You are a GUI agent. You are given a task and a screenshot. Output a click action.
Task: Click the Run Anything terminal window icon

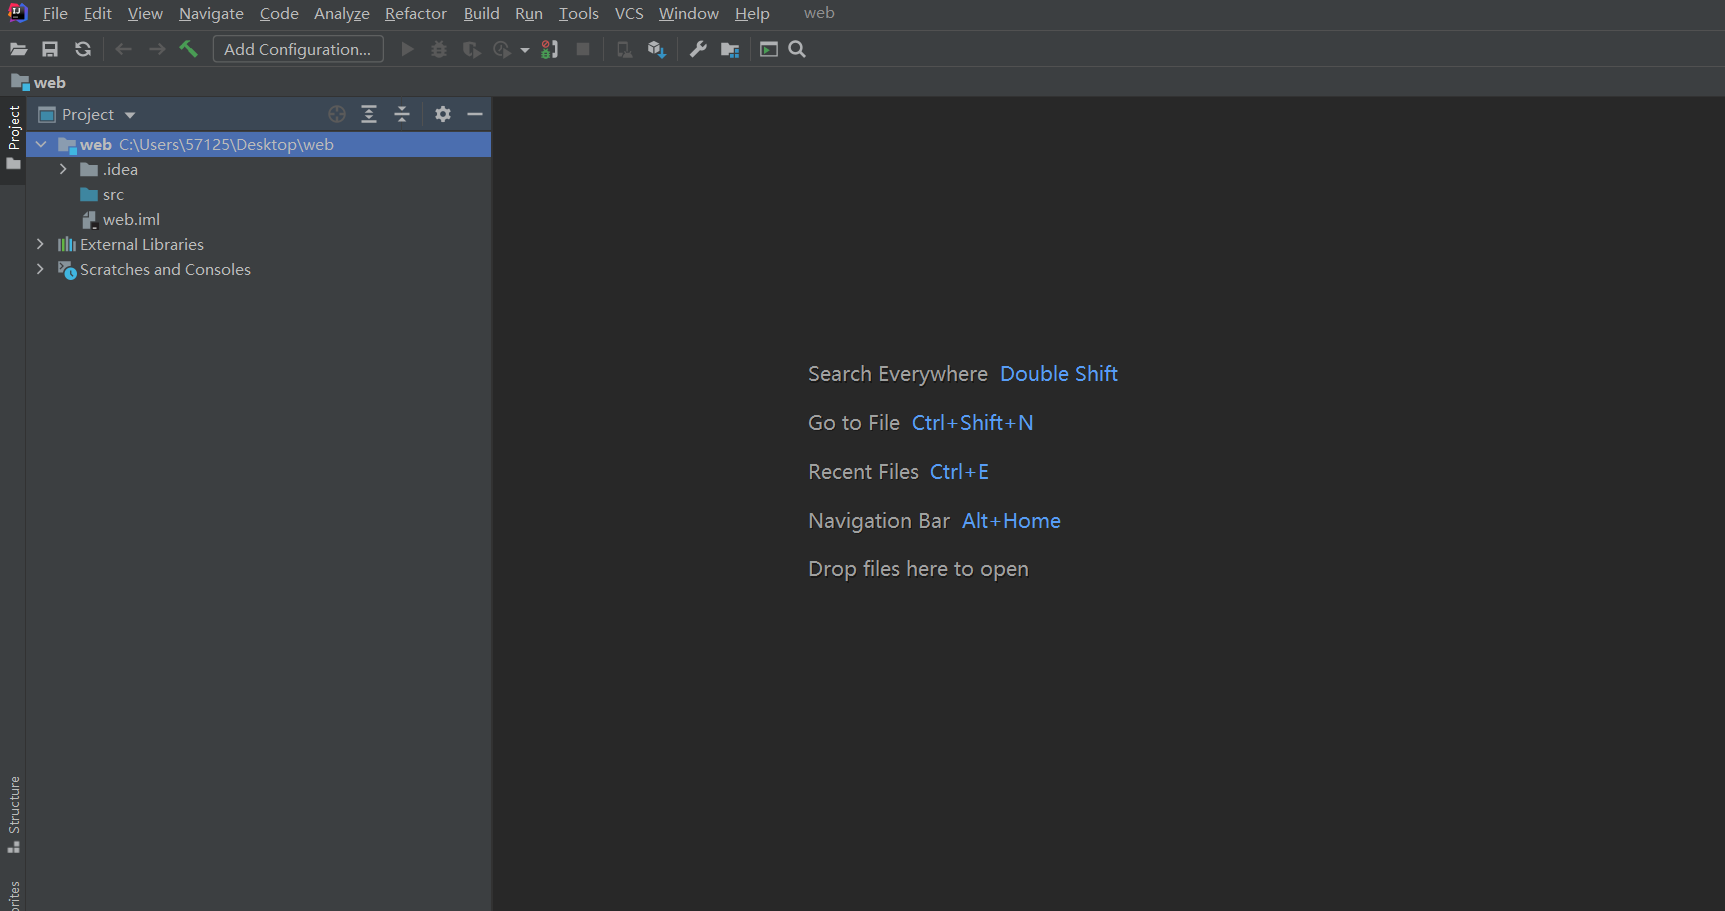click(x=769, y=49)
